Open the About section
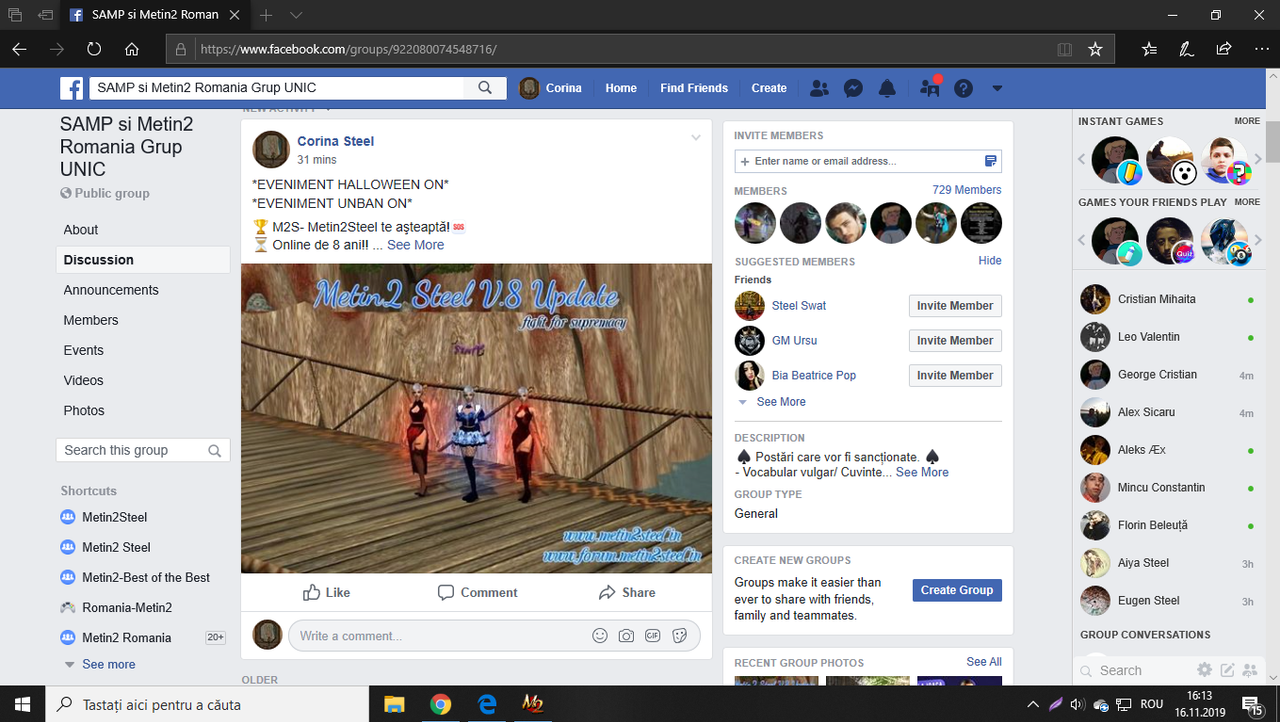The height and width of the screenshot is (722, 1280). point(143,229)
